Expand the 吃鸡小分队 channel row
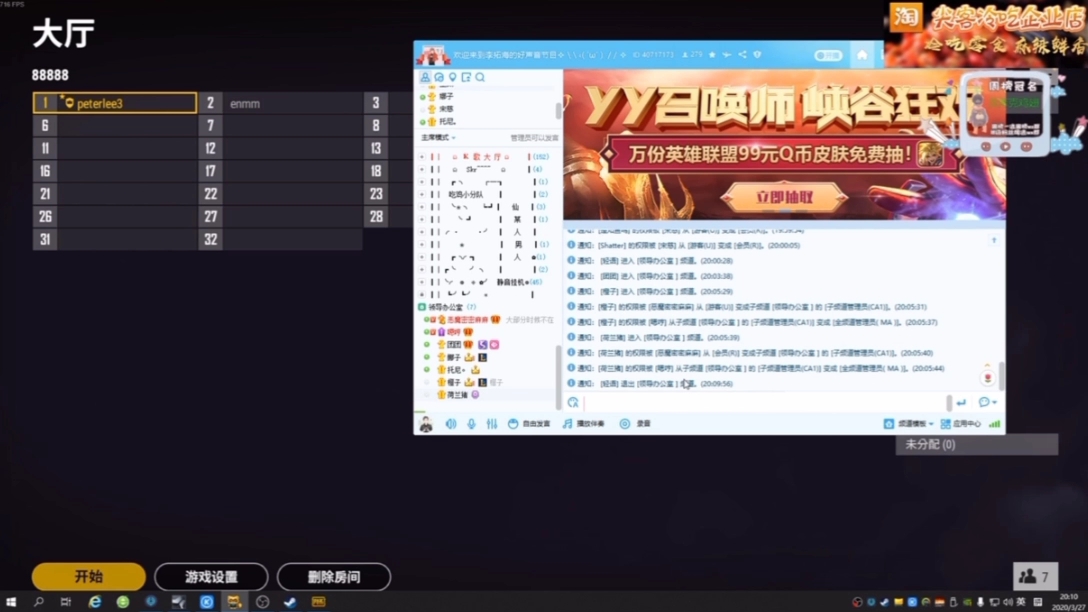 tap(422, 194)
